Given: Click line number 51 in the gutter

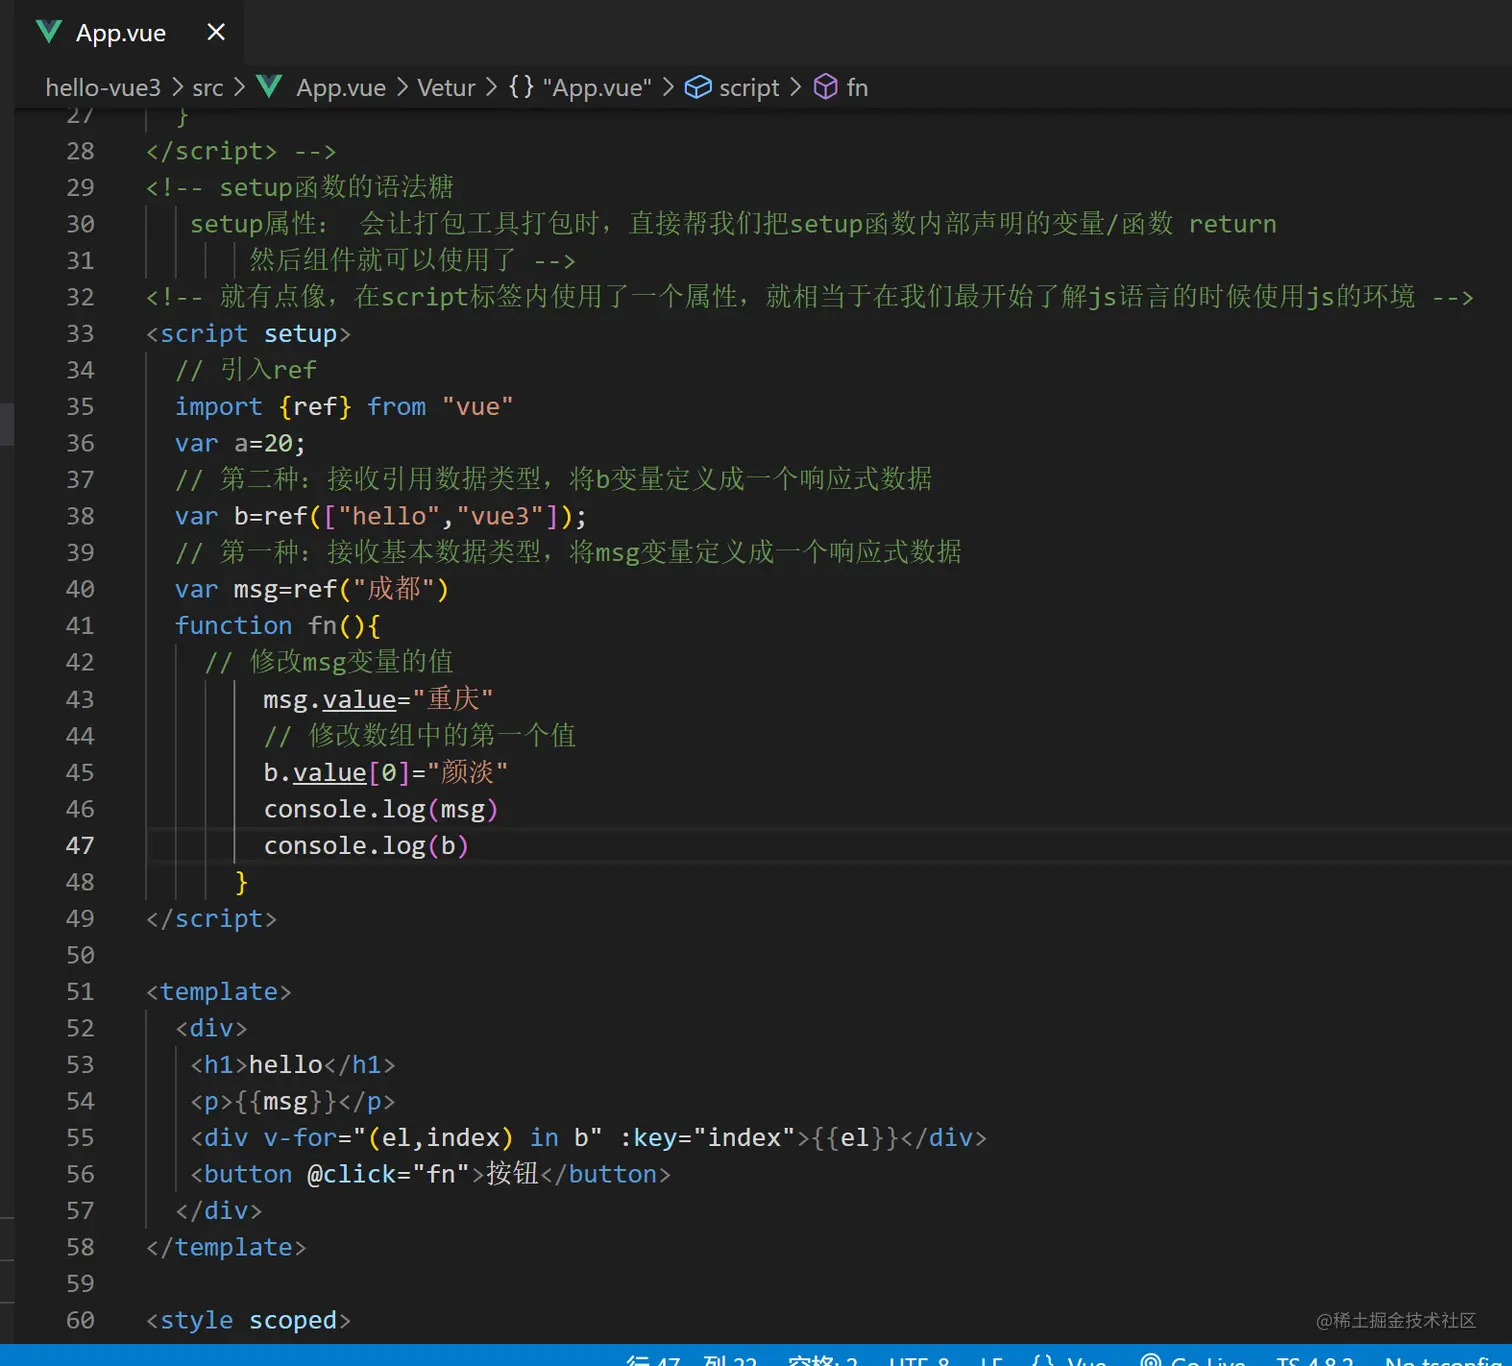Looking at the screenshot, I should [80, 991].
